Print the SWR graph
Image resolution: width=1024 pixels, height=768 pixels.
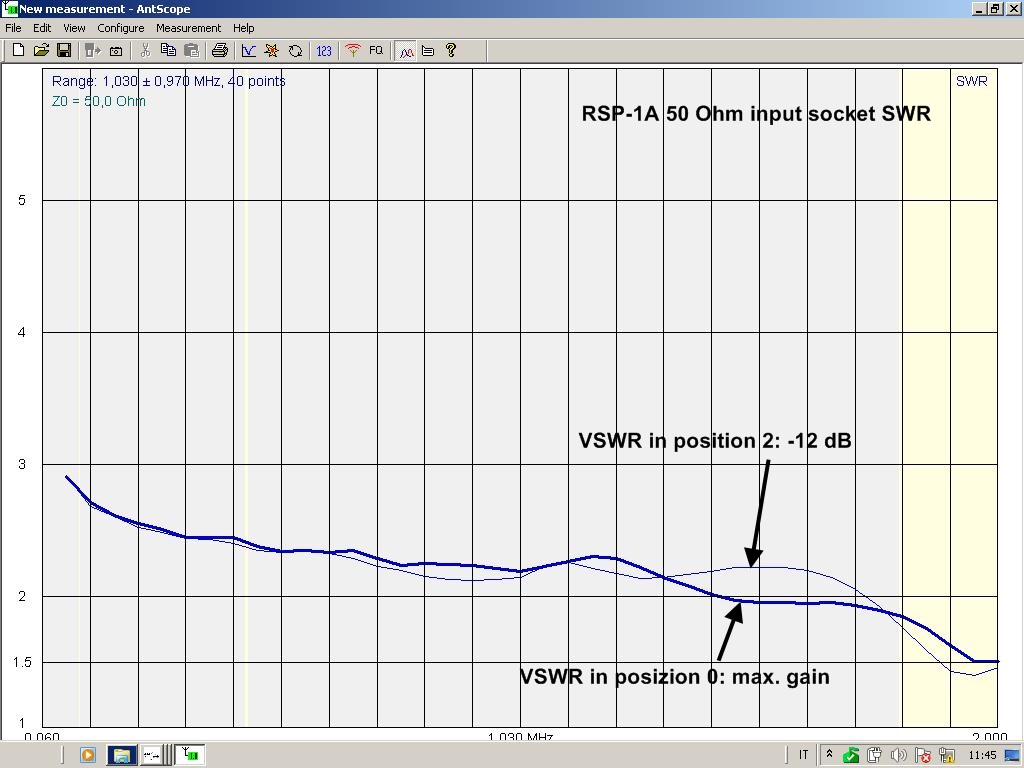coord(220,50)
